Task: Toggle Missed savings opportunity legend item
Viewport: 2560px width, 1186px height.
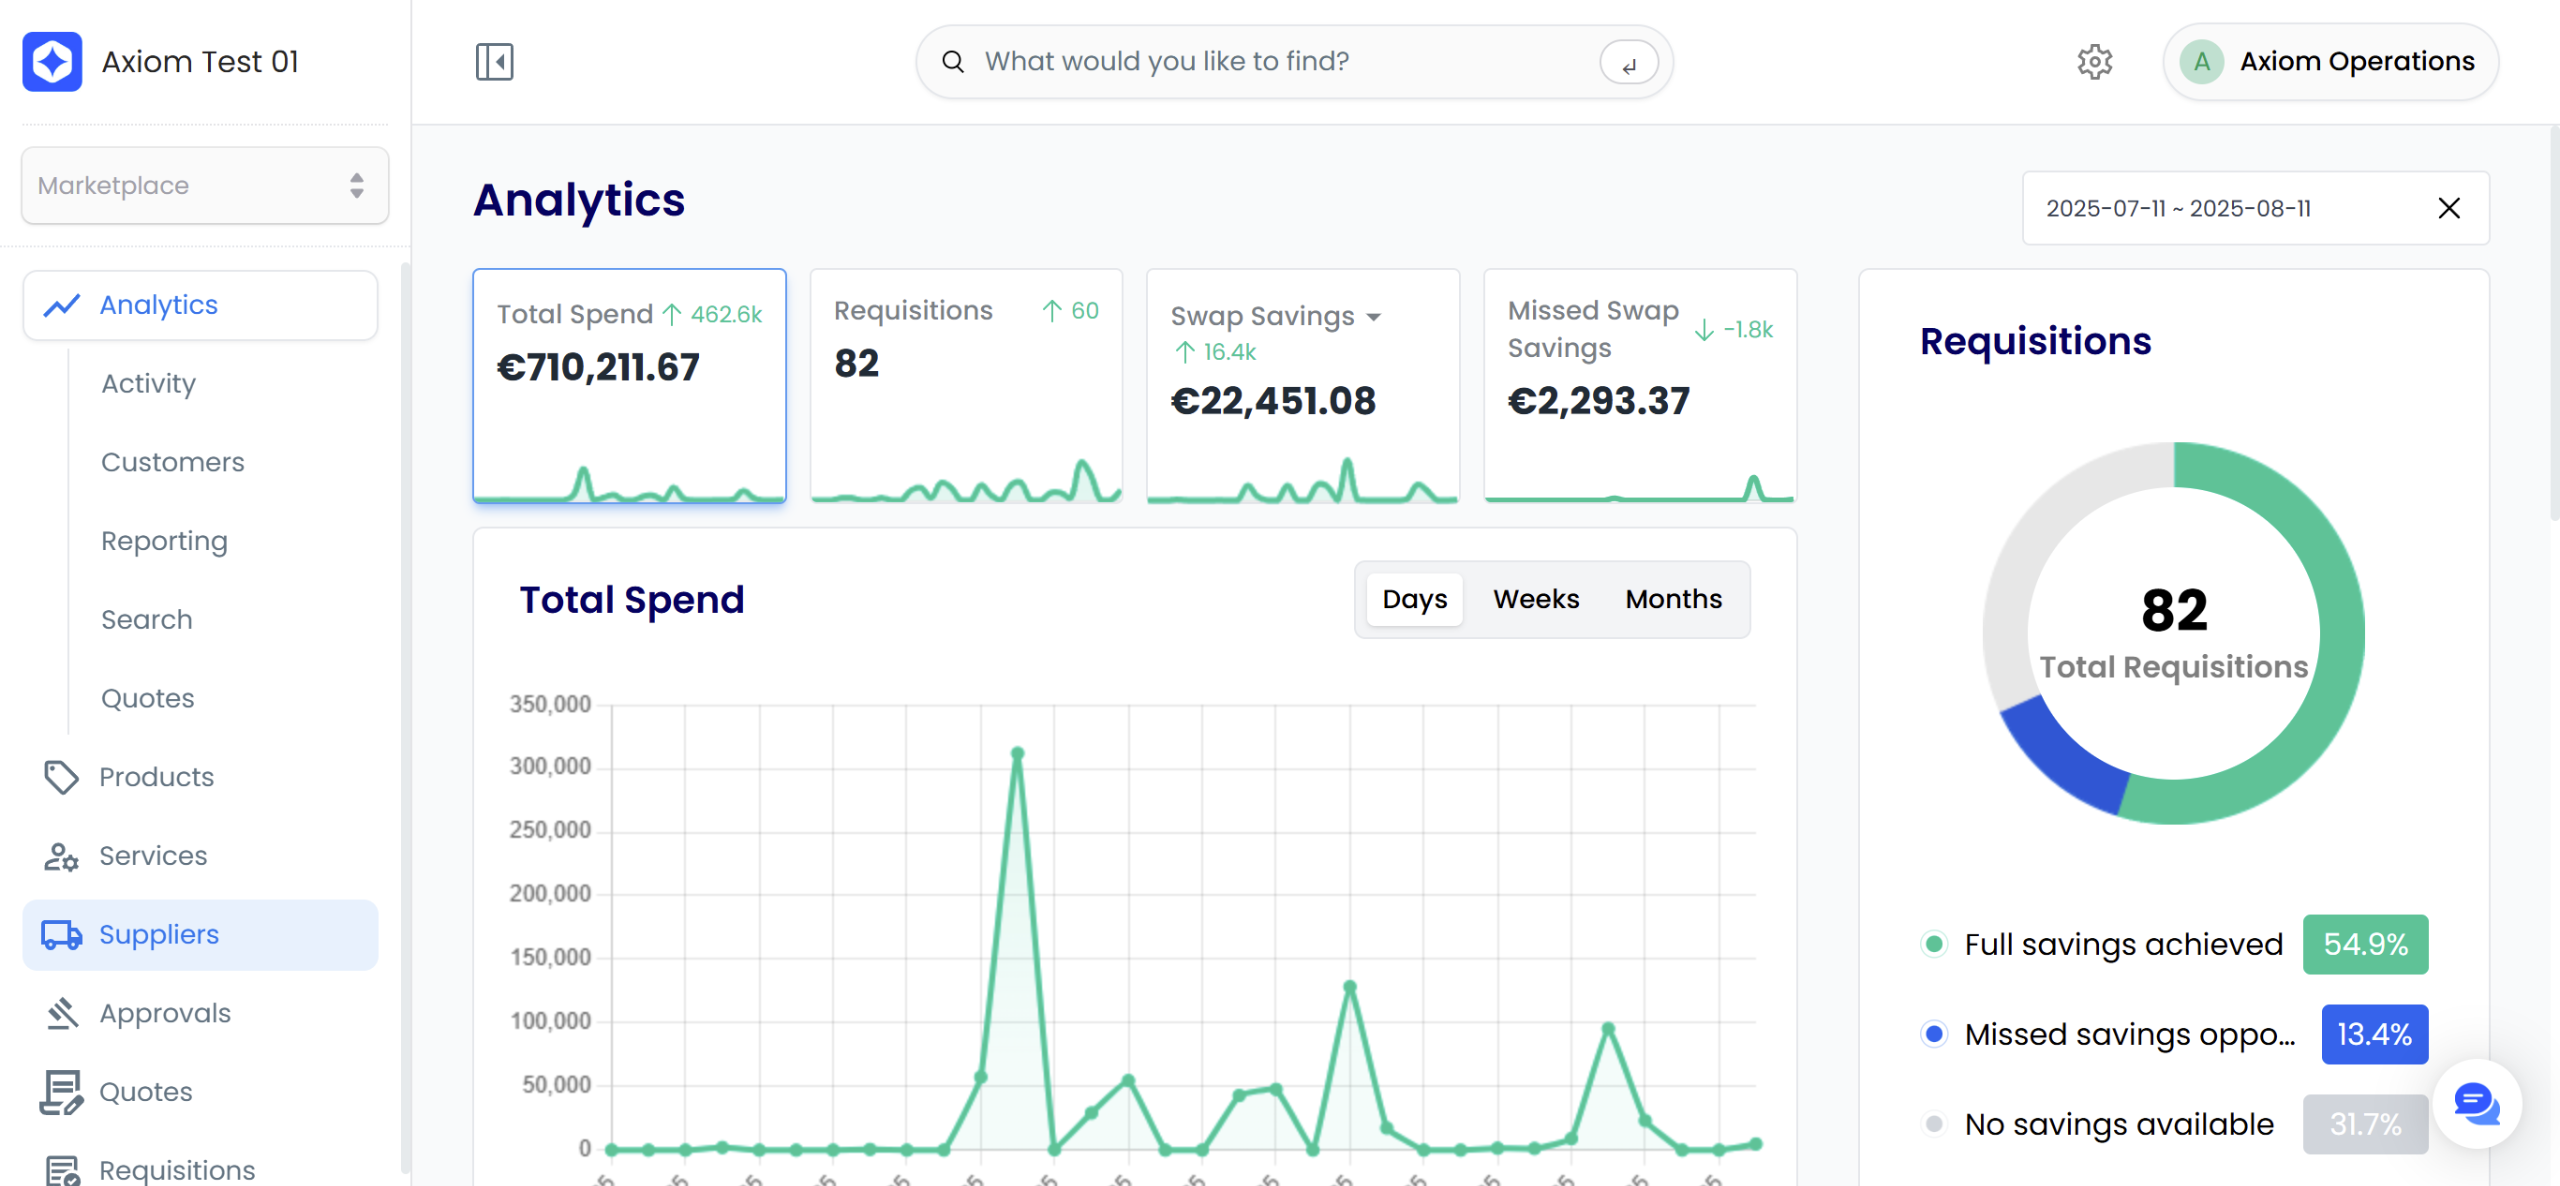Action: pos(2128,1034)
